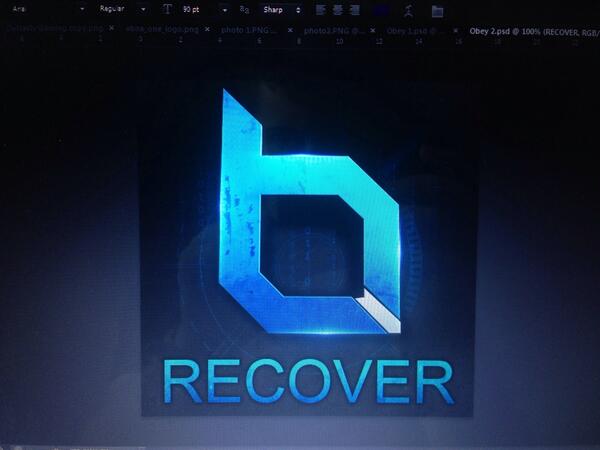Select left align text icon
The width and height of the screenshot is (600, 450).
click(x=321, y=10)
